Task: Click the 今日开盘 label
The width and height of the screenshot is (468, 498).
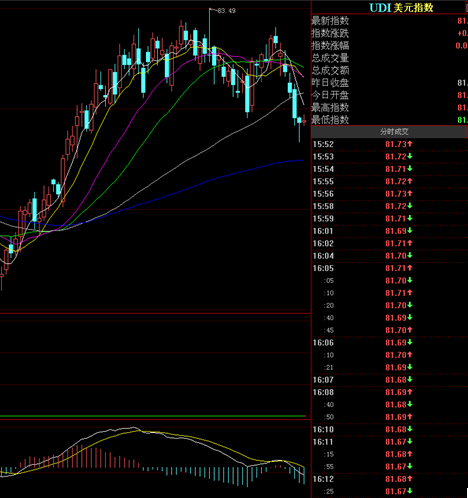Action: click(330, 95)
